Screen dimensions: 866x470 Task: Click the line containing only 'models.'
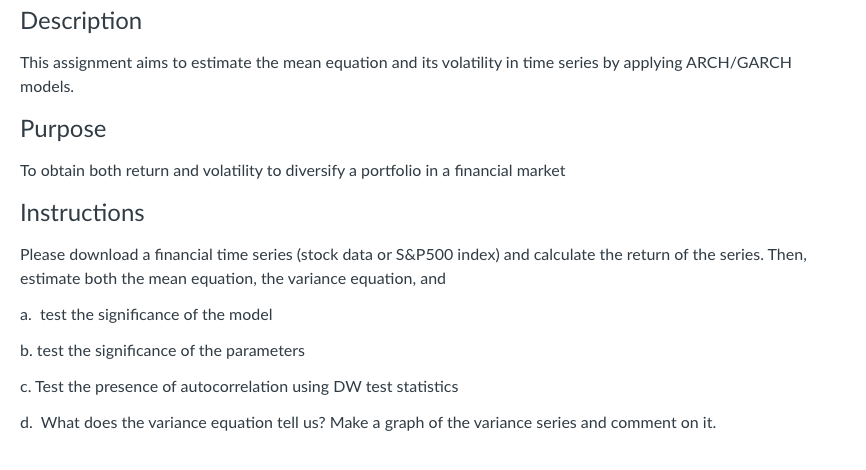point(47,87)
